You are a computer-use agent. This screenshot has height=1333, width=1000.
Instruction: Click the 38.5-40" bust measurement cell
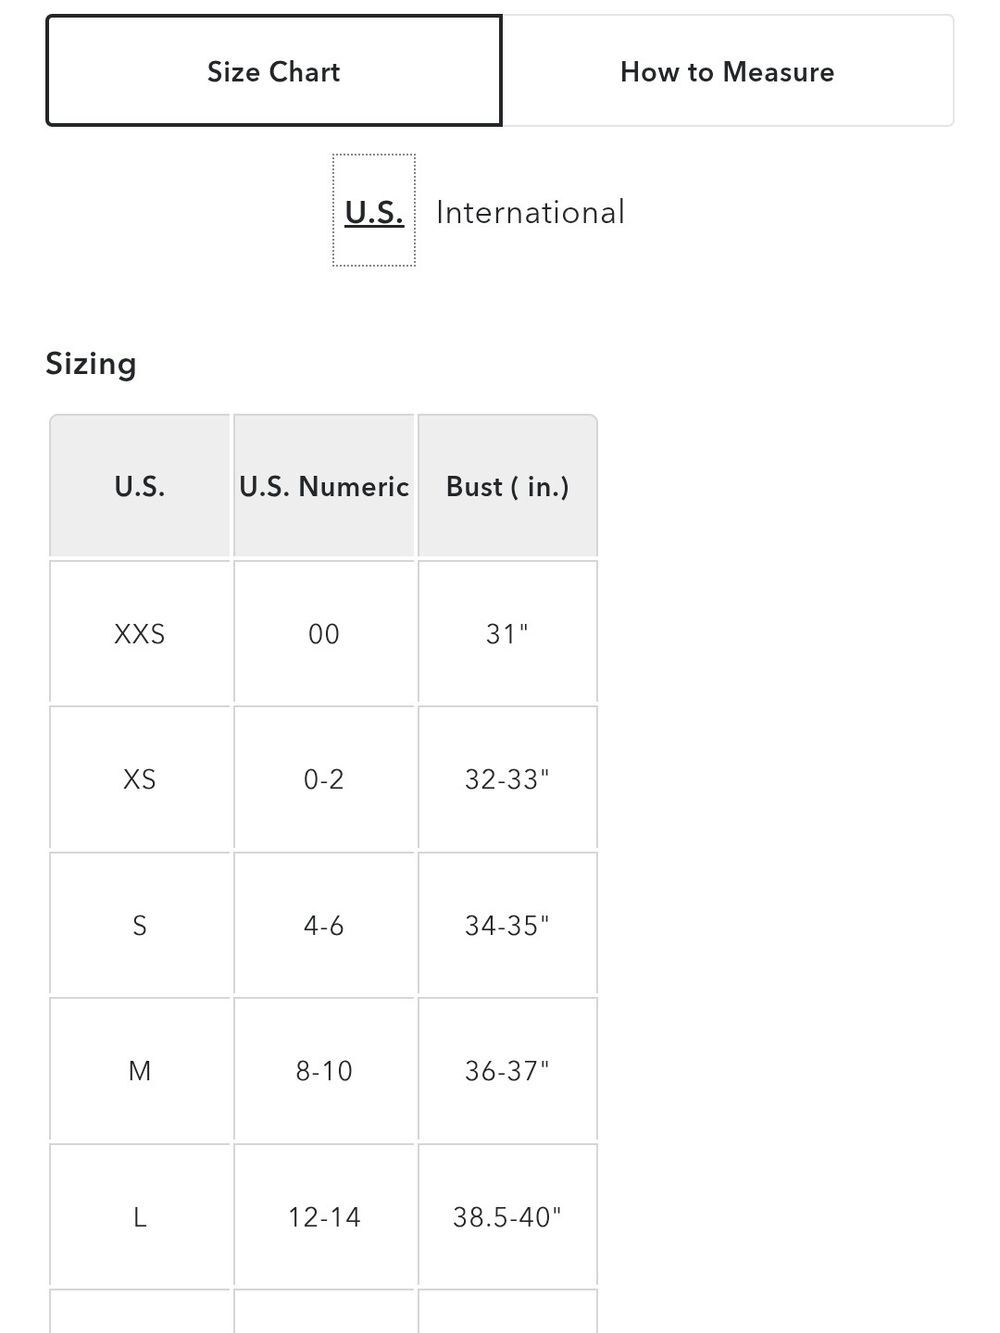point(508,1216)
